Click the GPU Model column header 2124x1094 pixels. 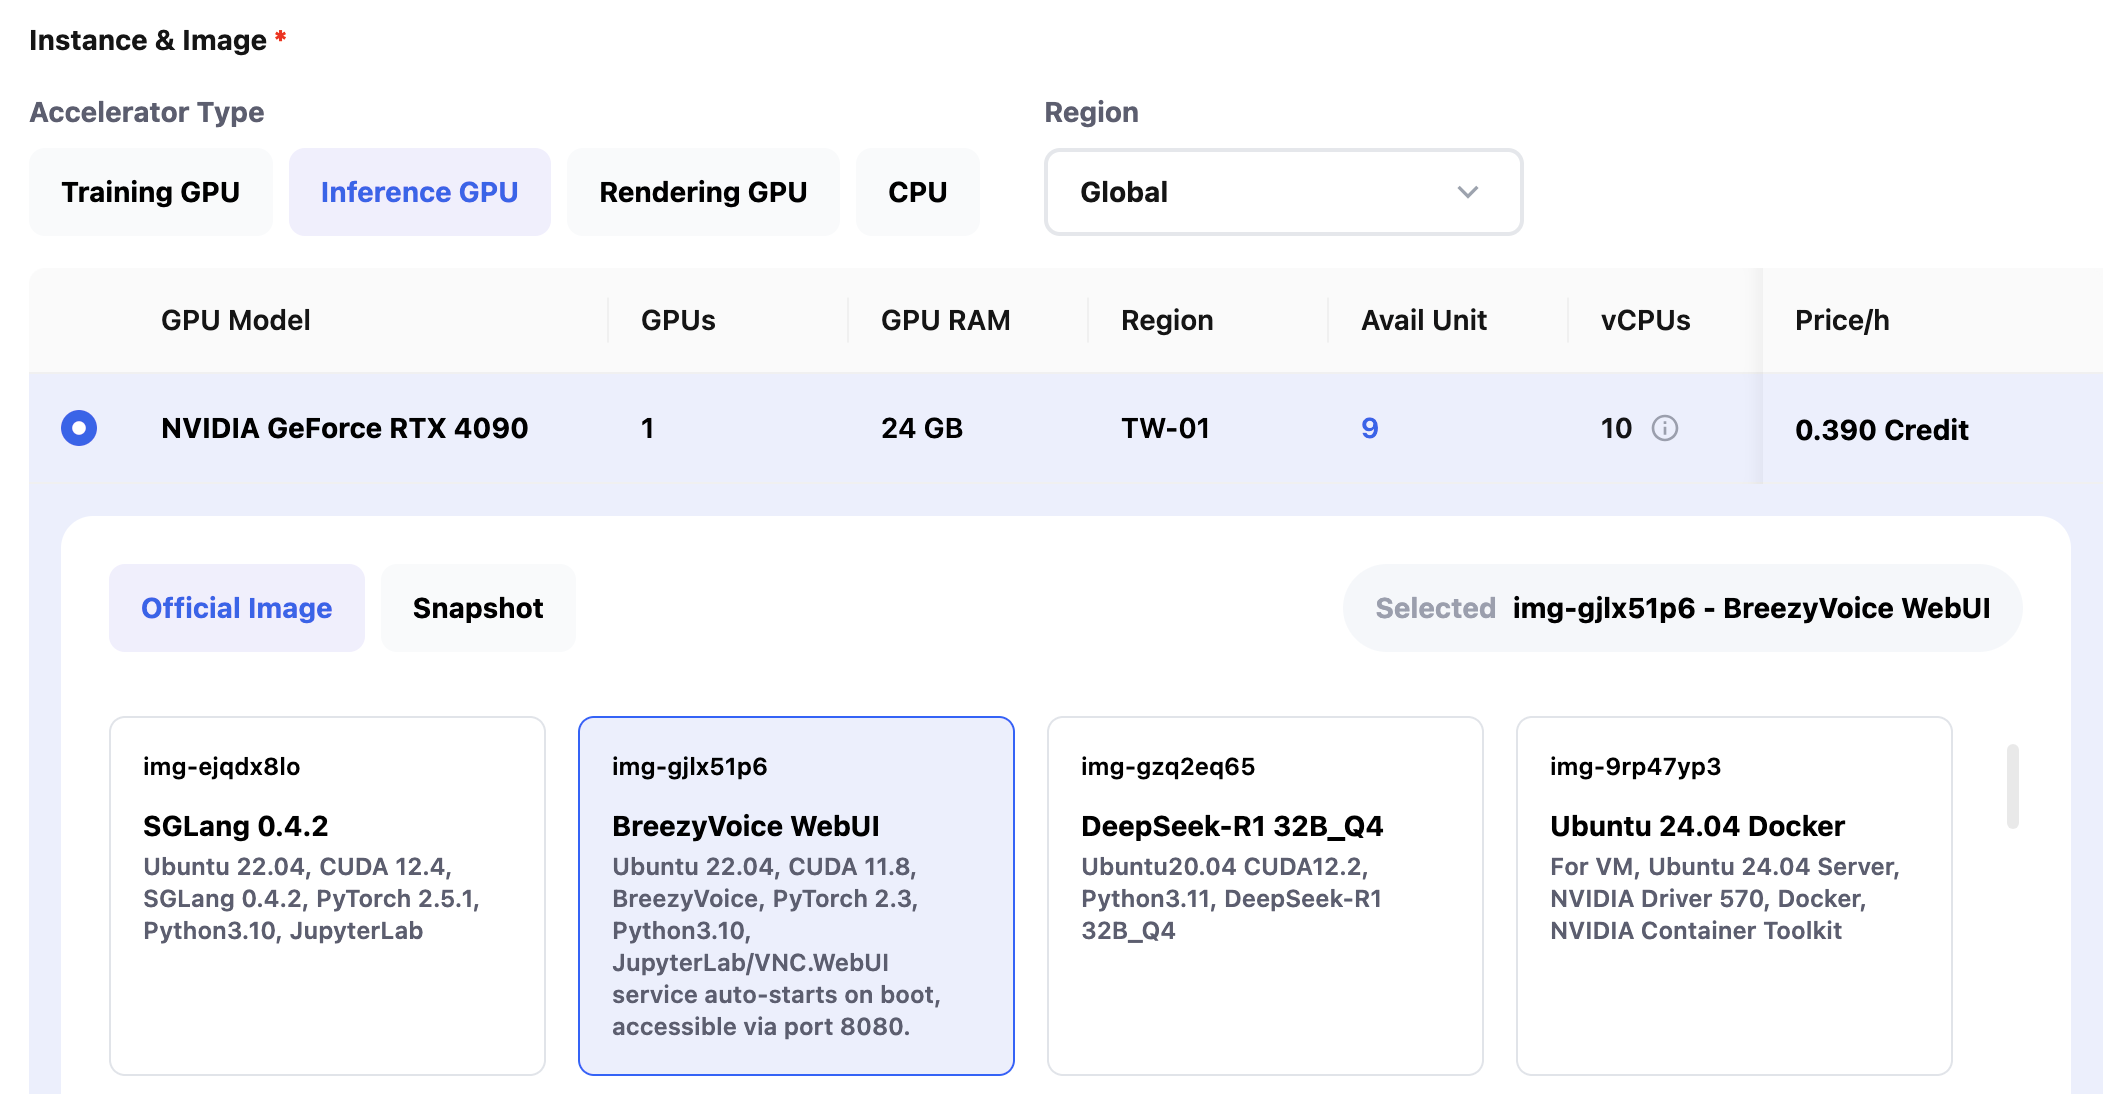coord(236,320)
